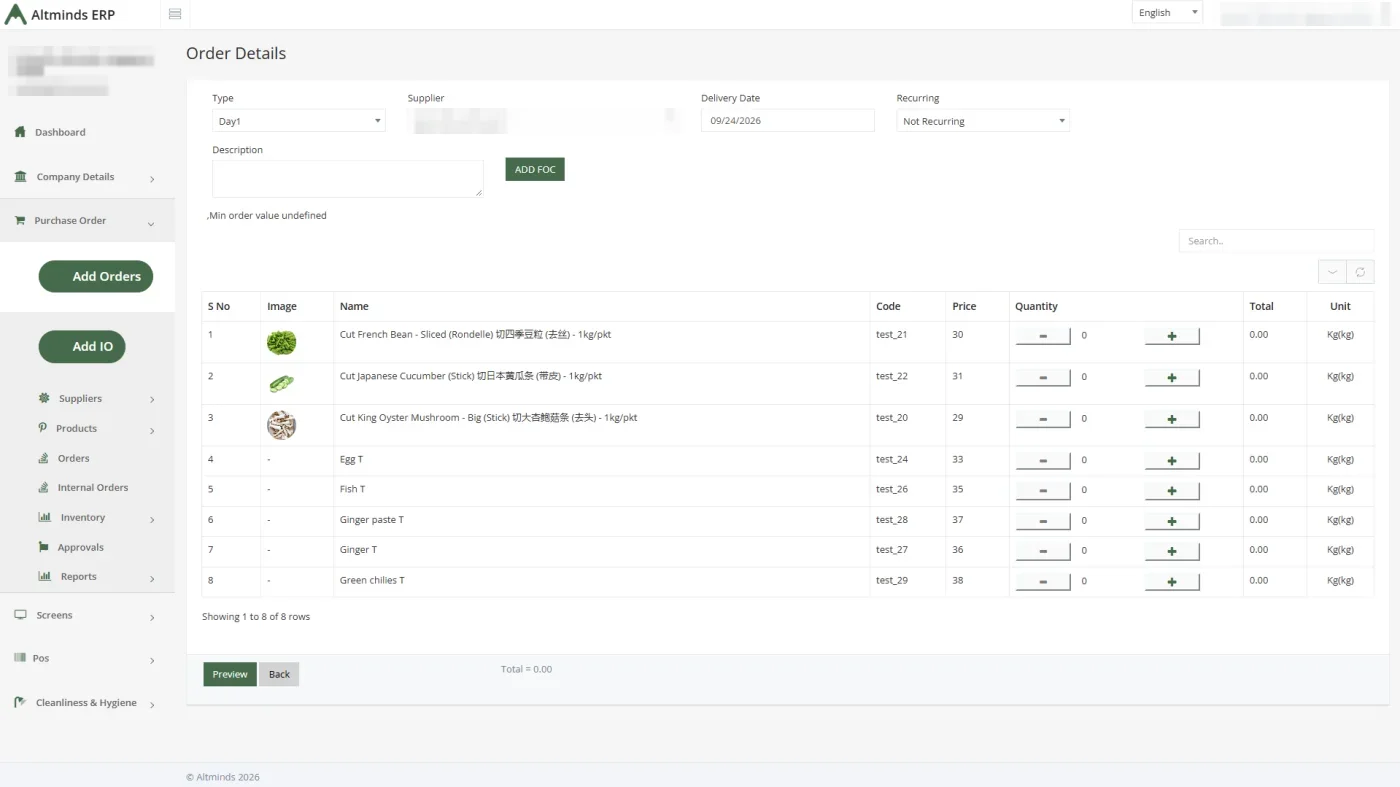Decrease quantity for Cut French Bean

click(1043, 336)
